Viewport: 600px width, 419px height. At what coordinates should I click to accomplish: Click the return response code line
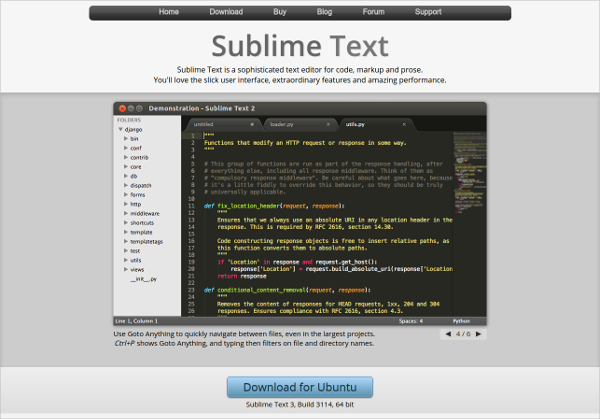point(242,276)
